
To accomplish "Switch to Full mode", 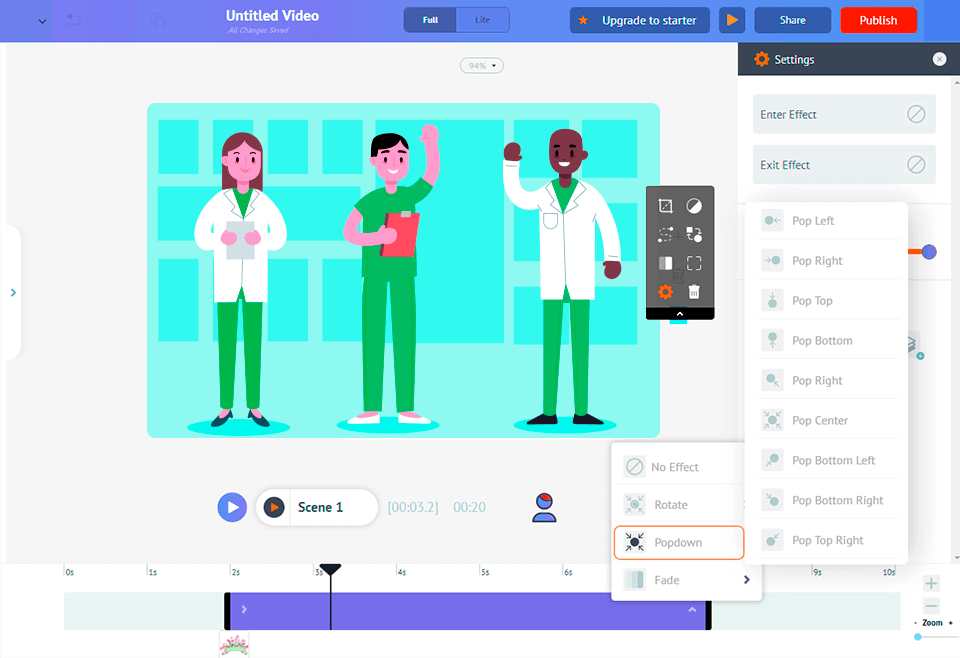I will [x=430, y=20].
